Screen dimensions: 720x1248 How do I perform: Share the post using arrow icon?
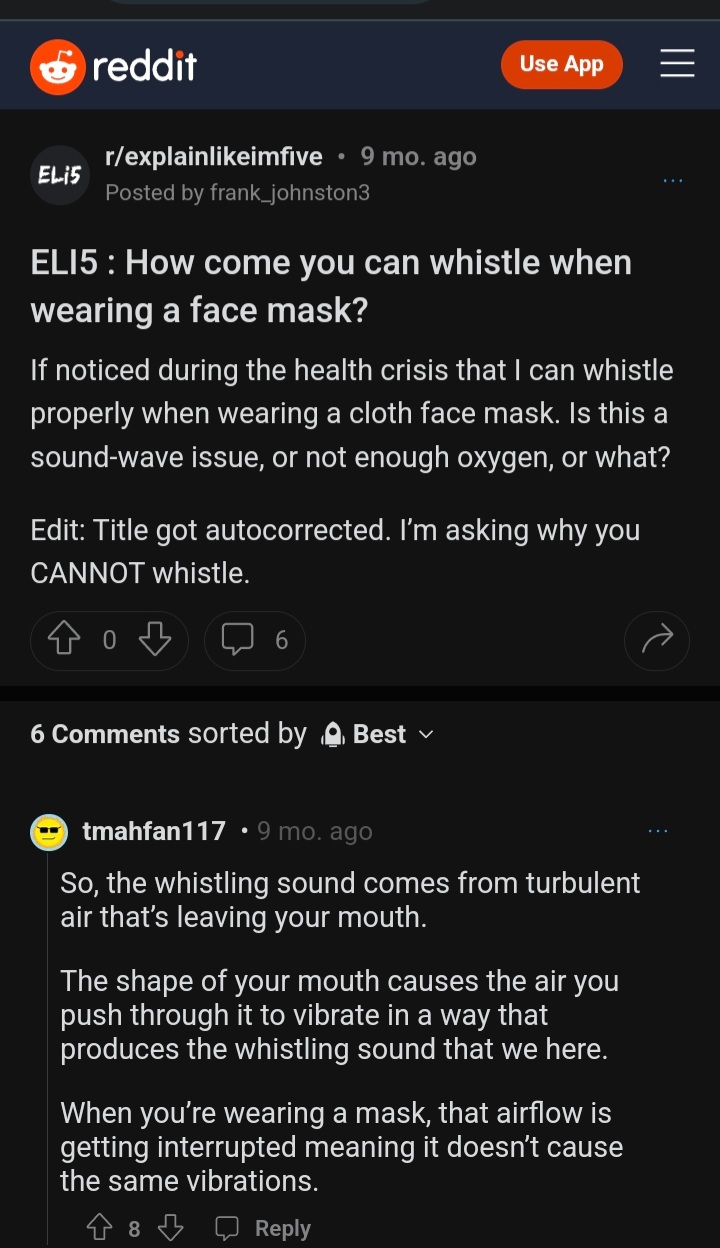pos(657,640)
